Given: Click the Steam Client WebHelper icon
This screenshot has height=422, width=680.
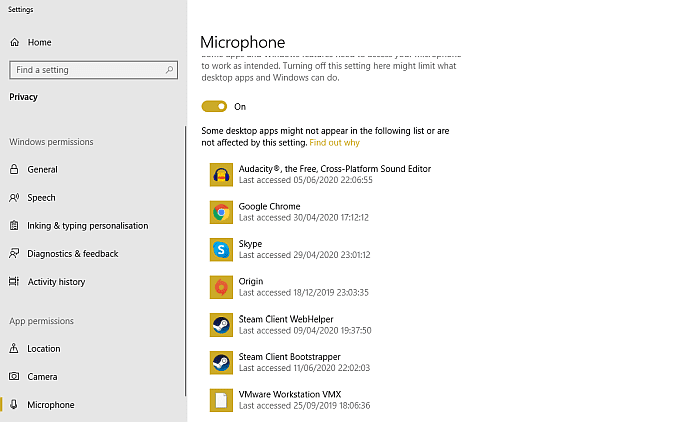Looking at the screenshot, I should (x=221, y=325).
